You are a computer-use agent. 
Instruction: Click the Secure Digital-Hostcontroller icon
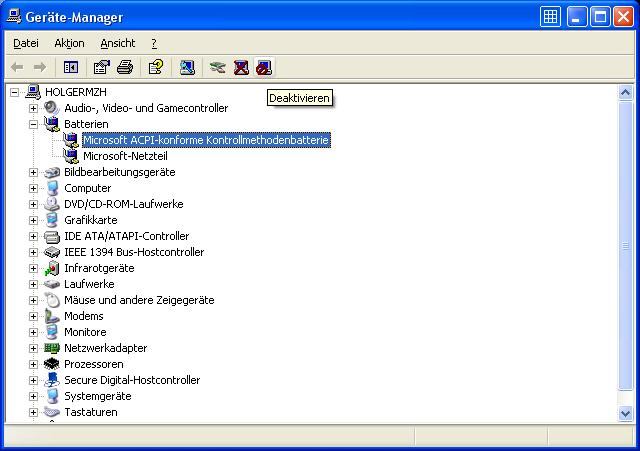(x=51, y=380)
